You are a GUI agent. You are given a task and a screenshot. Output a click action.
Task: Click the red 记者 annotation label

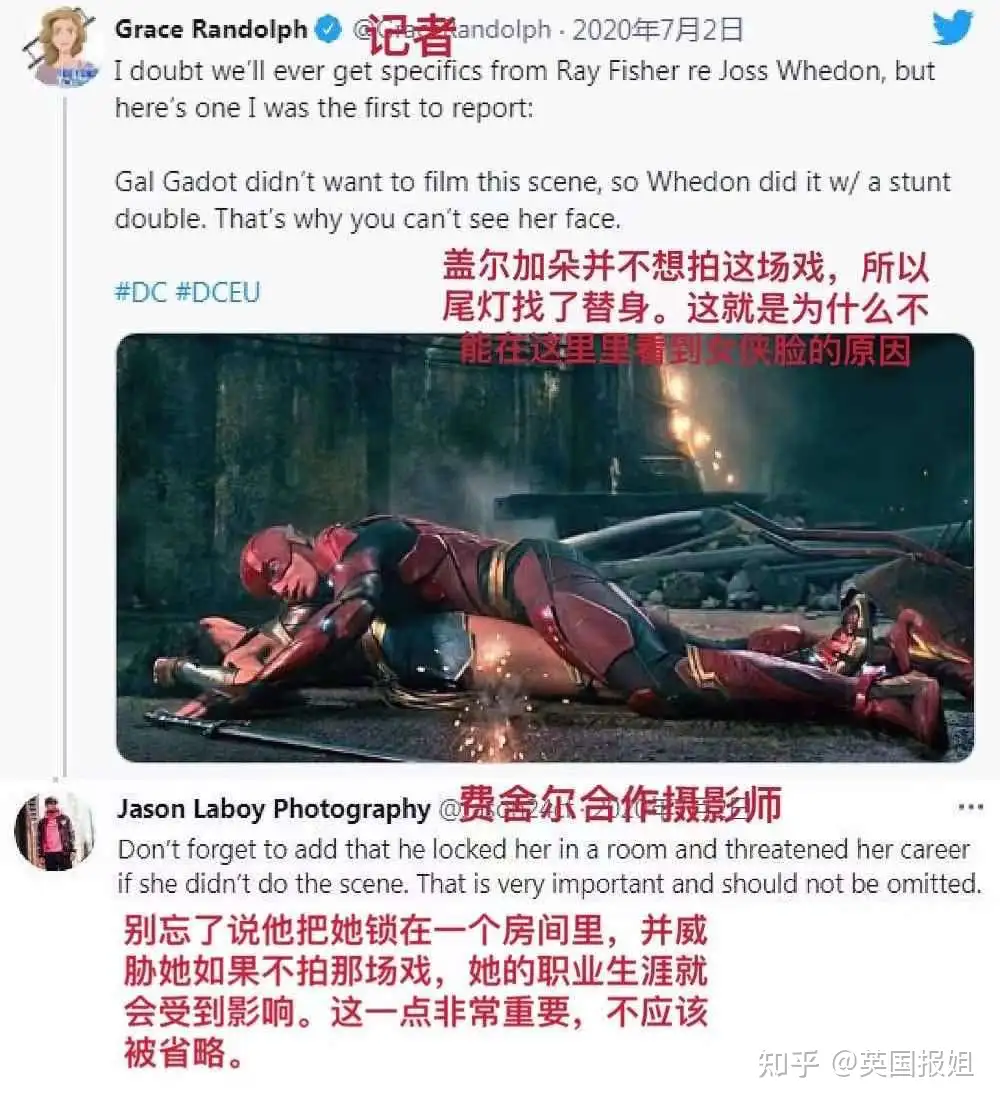[x=409, y=35]
